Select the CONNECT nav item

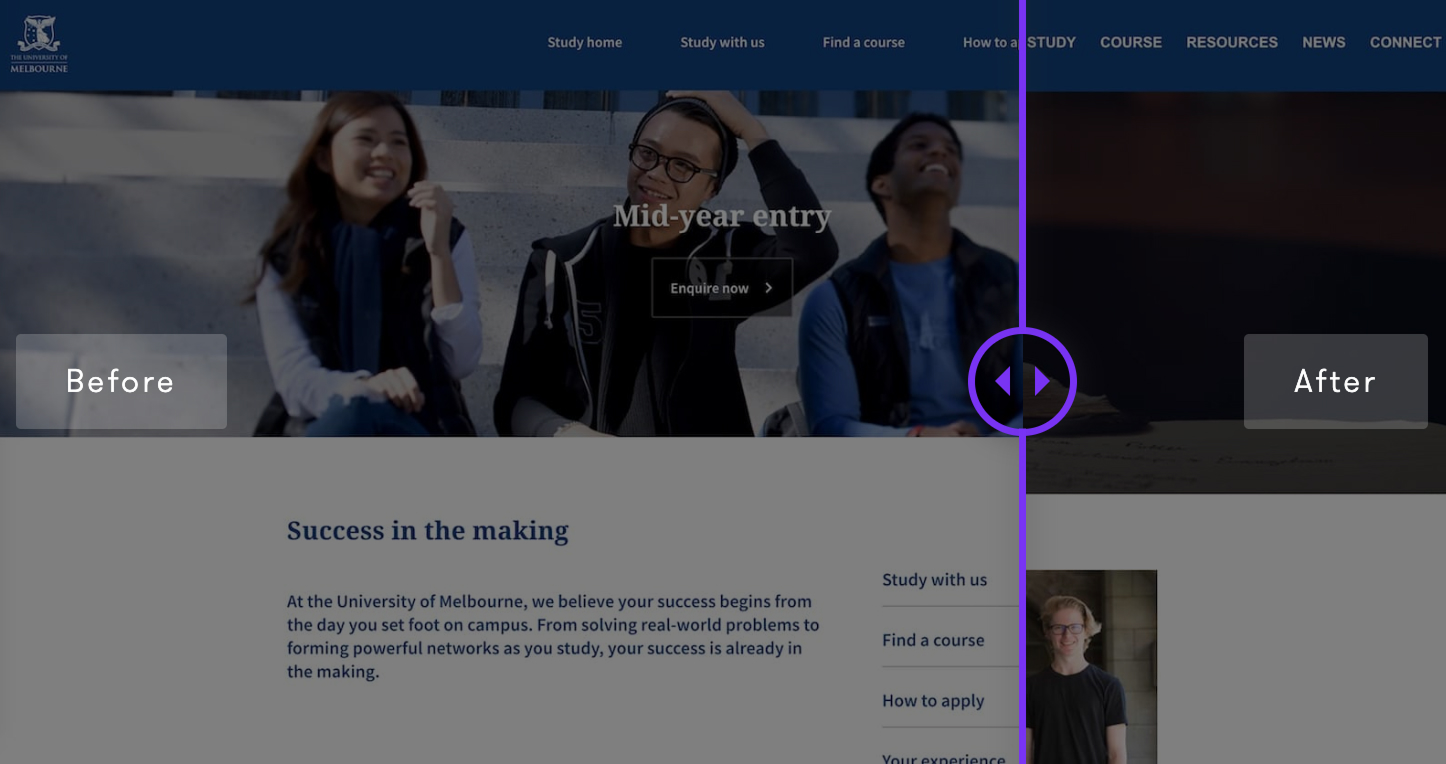tap(1405, 42)
